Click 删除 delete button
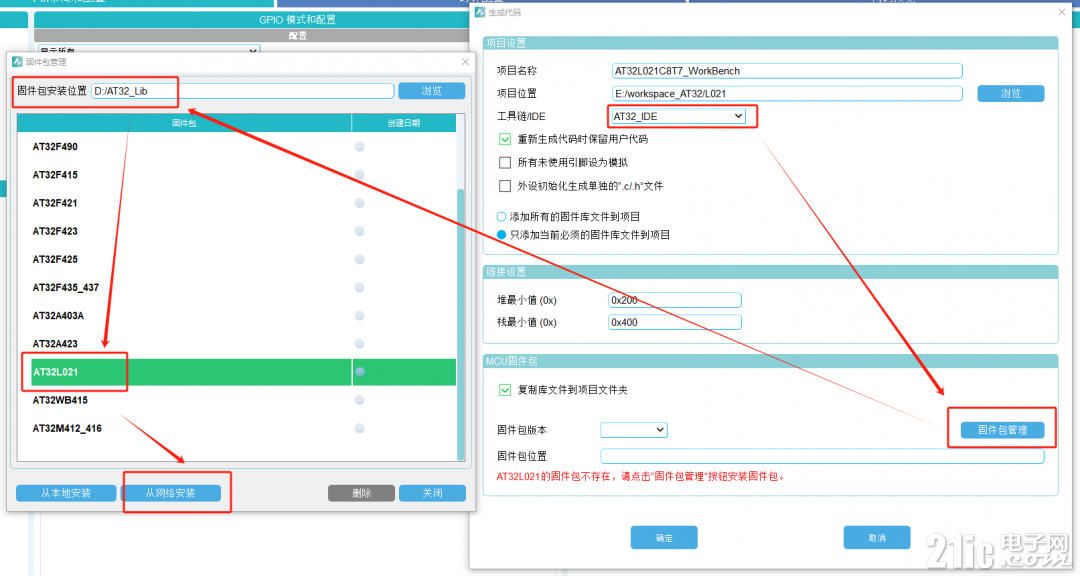The width and height of the screenshot is (1080, 576). click(x=362, y=493)
